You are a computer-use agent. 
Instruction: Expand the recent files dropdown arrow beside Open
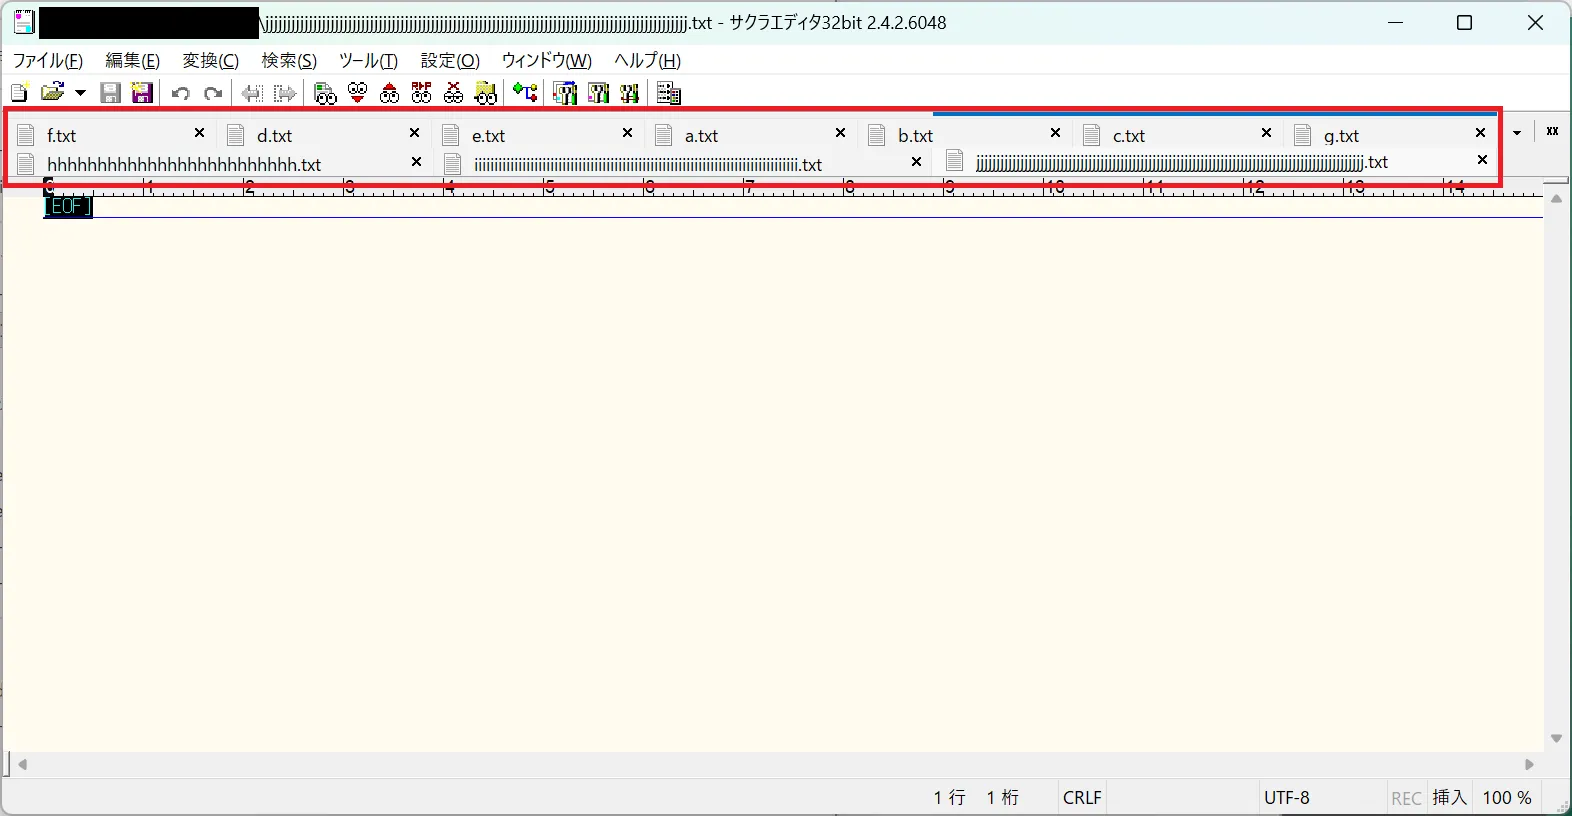tap(80, 93)
